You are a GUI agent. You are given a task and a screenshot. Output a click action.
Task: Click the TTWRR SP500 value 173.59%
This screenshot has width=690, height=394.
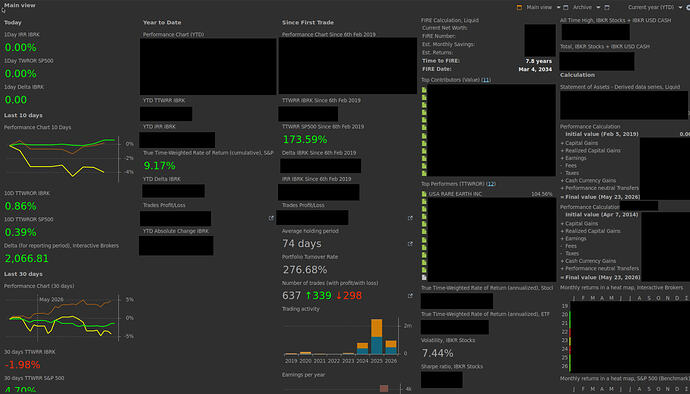click(x=305, y=140)
